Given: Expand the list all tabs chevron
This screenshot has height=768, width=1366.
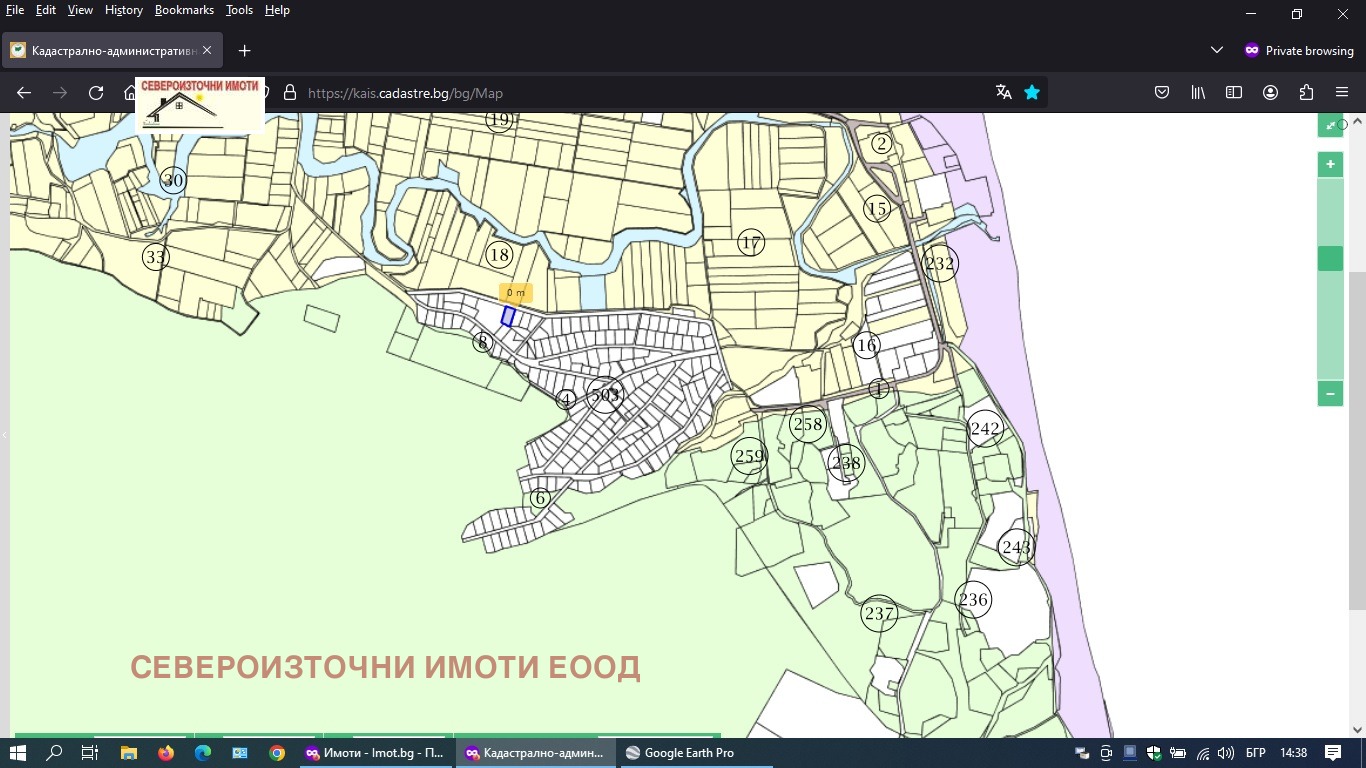Looking at the screenshot, I should tap(1217, 50).
